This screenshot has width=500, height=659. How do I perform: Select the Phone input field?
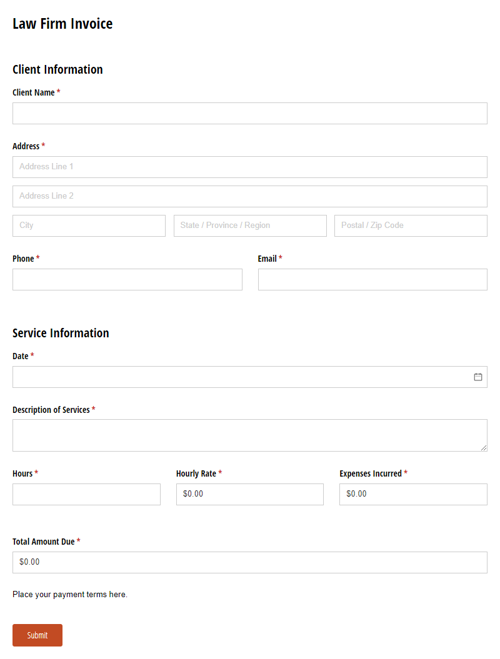[x=127, y=279]
